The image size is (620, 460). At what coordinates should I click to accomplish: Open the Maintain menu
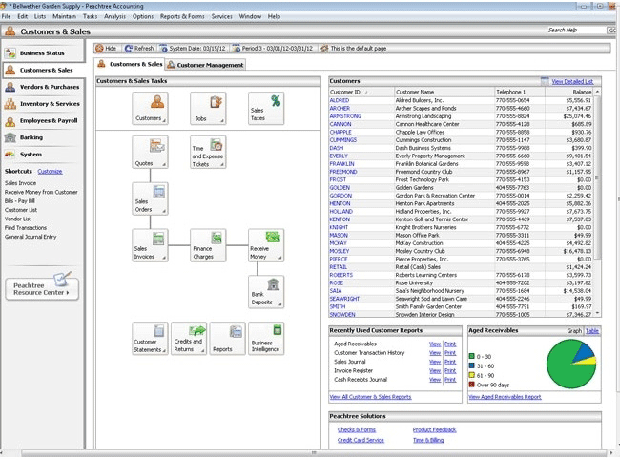tap(64, 16)
